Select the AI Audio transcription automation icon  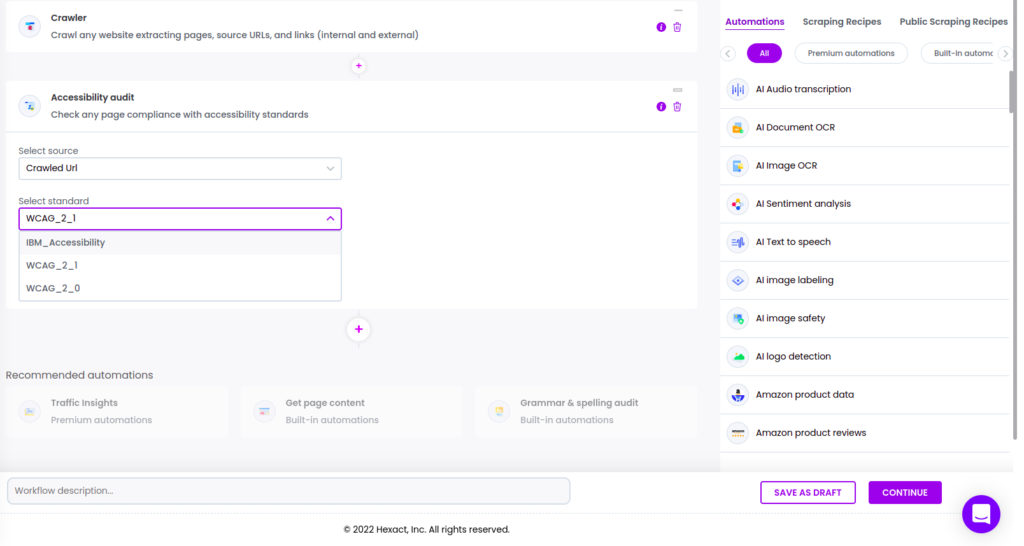coord(737,89)
